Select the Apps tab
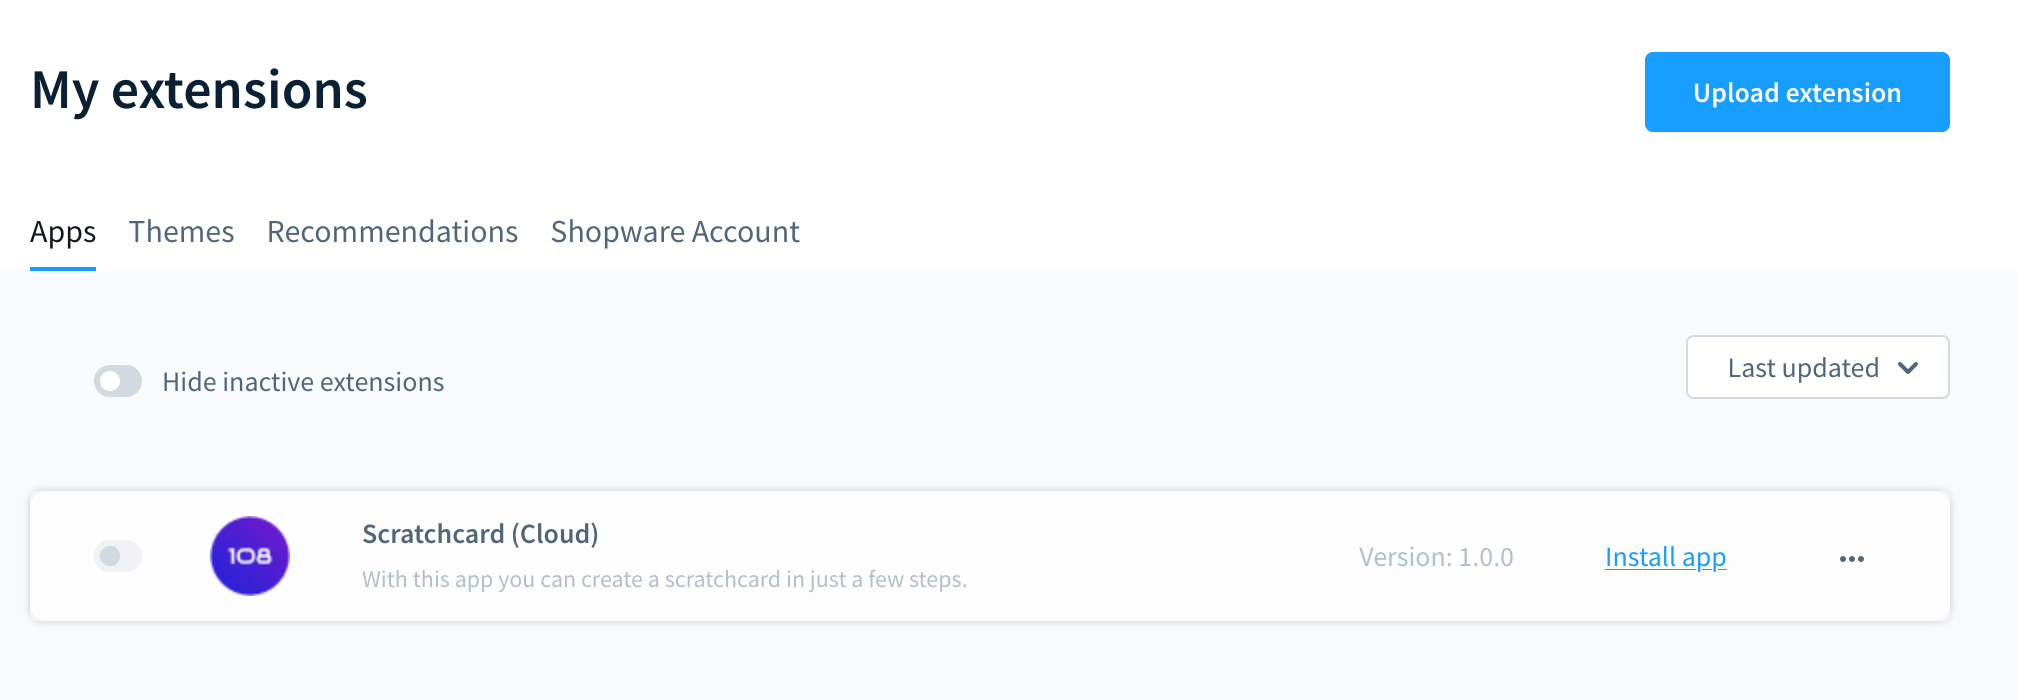 [x=63, y=232]
